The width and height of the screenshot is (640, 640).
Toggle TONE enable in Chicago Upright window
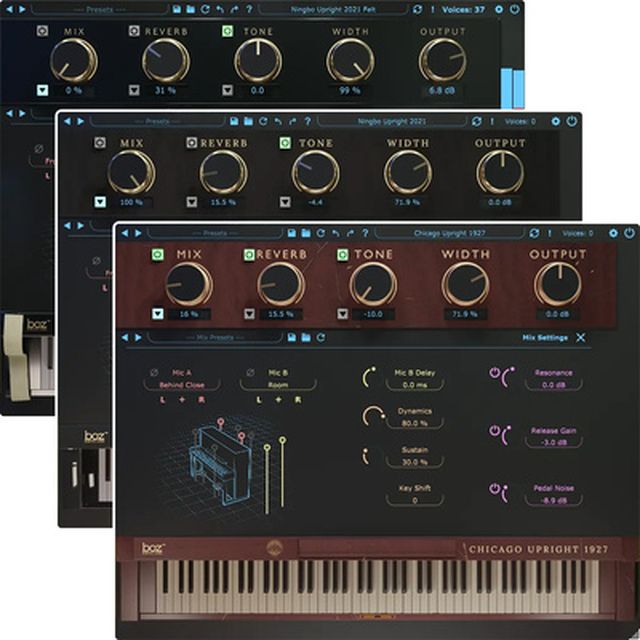pyautogui.click(x=343, y=255)
